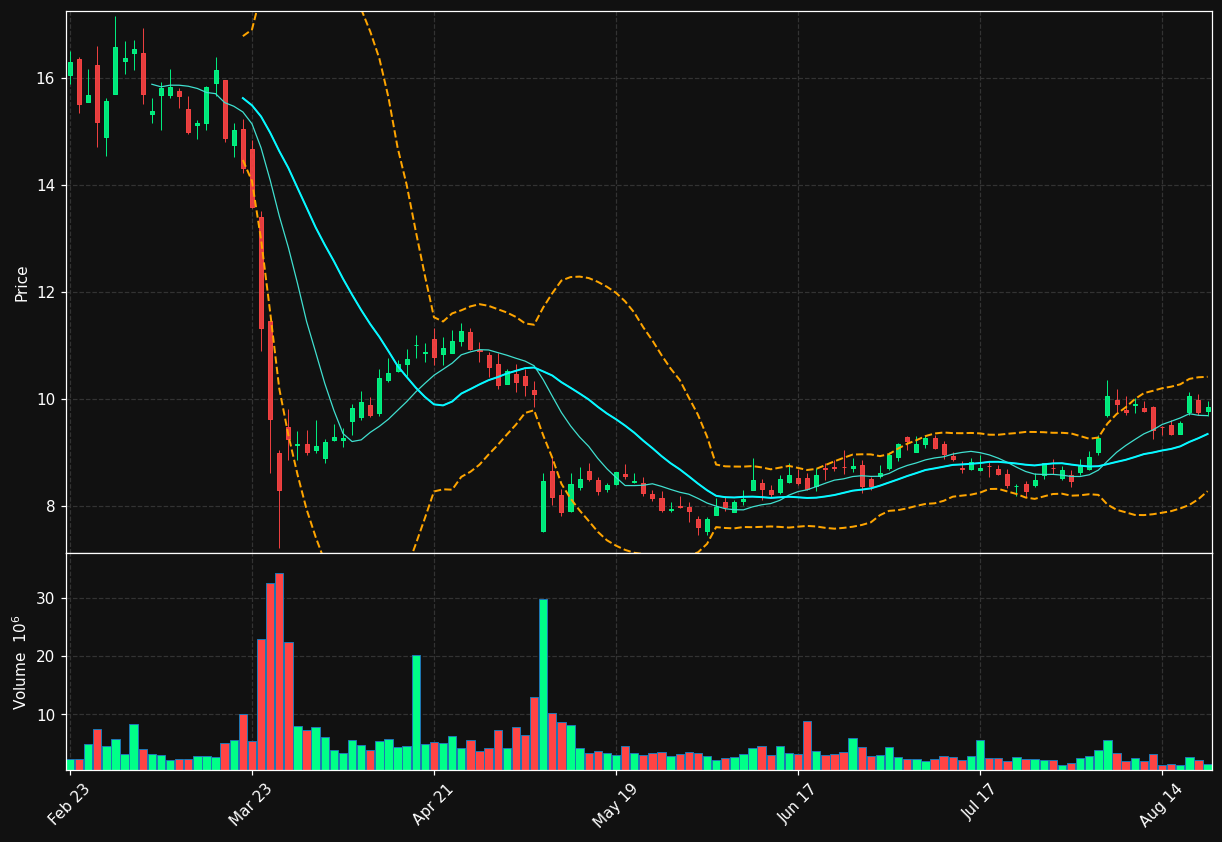
Task: Click the Mar 23 date label
Action: [251, 803]
